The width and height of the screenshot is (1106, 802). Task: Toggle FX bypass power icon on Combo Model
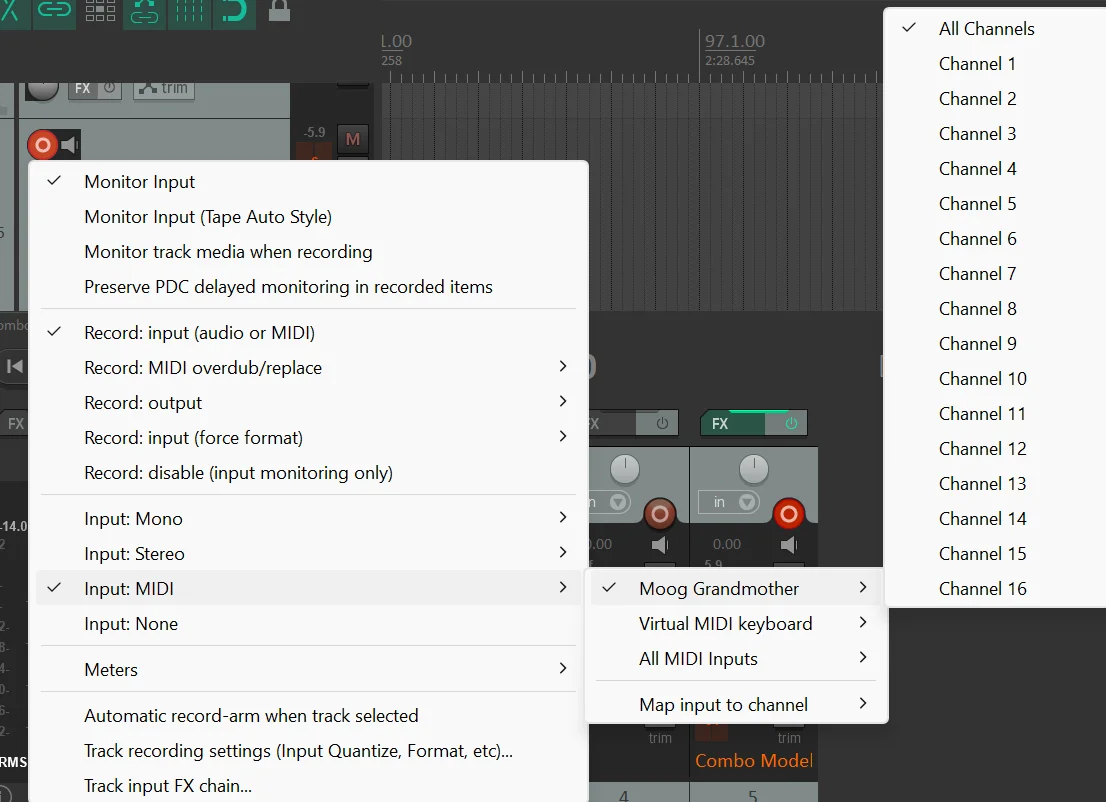click(x=791, y=423)
